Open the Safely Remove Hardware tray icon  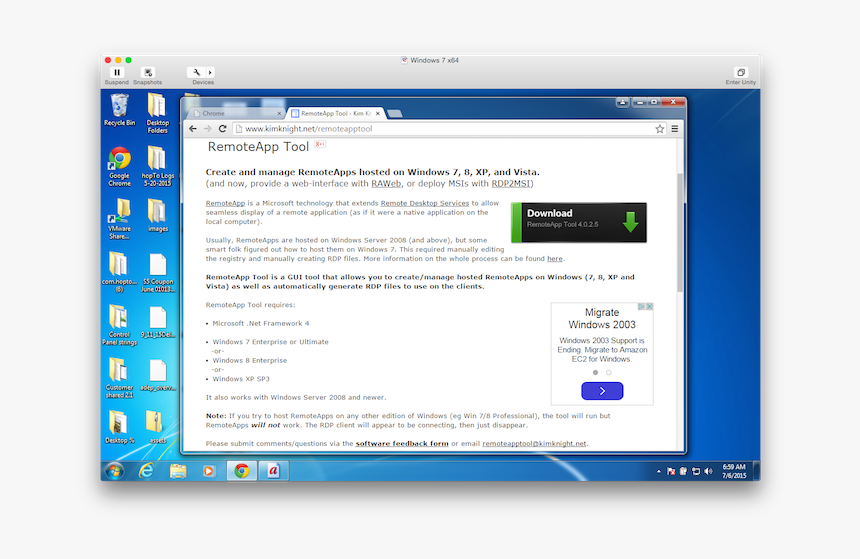click(x=683, y=471)
